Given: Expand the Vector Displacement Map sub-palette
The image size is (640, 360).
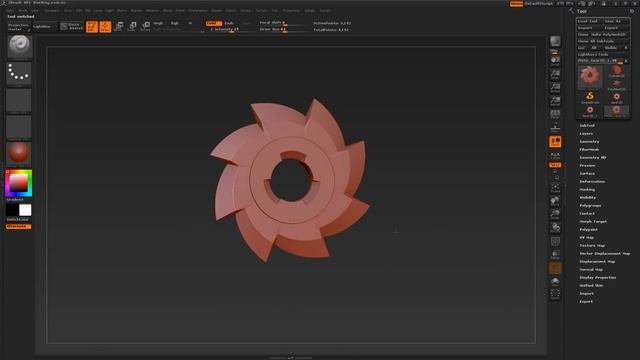Looking at the screenshot, I should pyautogui.click(x=604, y=253).
